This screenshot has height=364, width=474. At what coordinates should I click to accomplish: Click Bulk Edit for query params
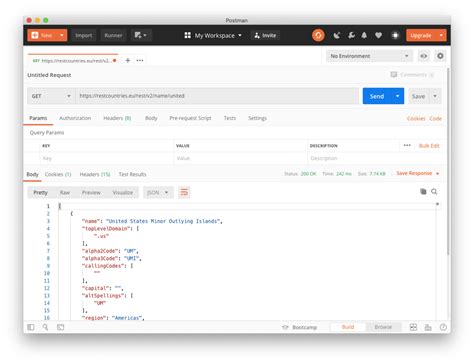(429, 146)
